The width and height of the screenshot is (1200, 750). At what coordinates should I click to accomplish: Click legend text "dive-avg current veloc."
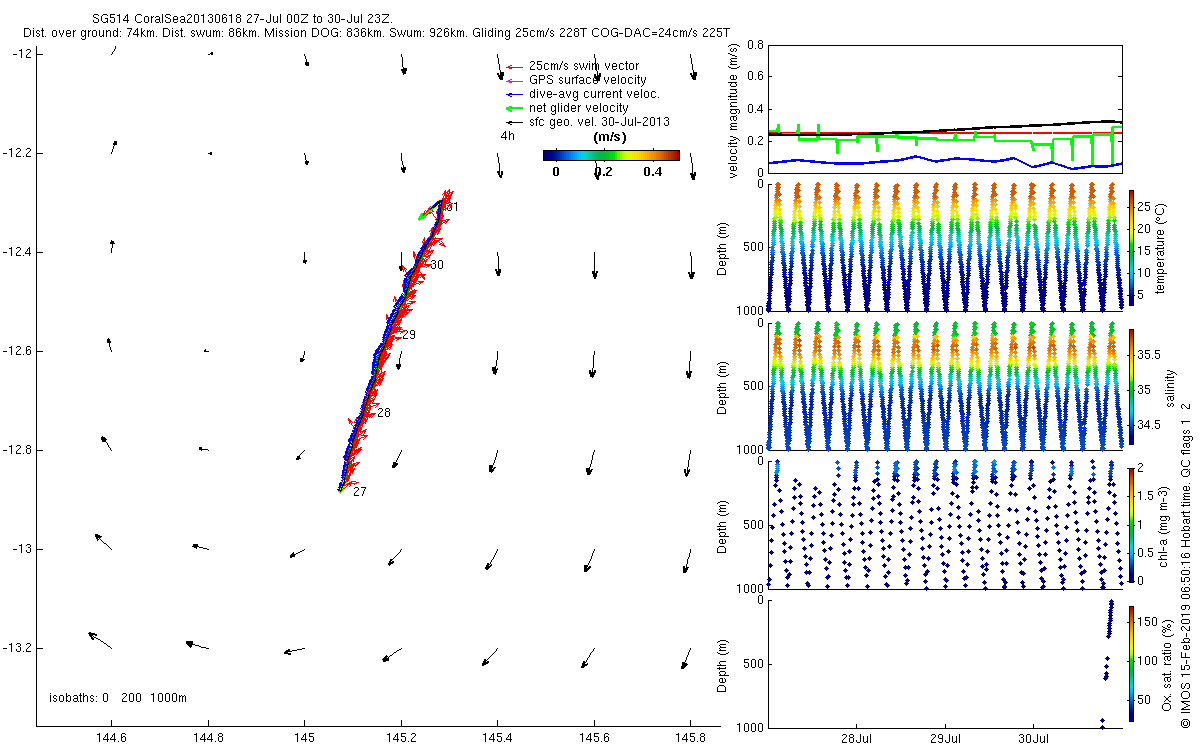click(594, 94)
